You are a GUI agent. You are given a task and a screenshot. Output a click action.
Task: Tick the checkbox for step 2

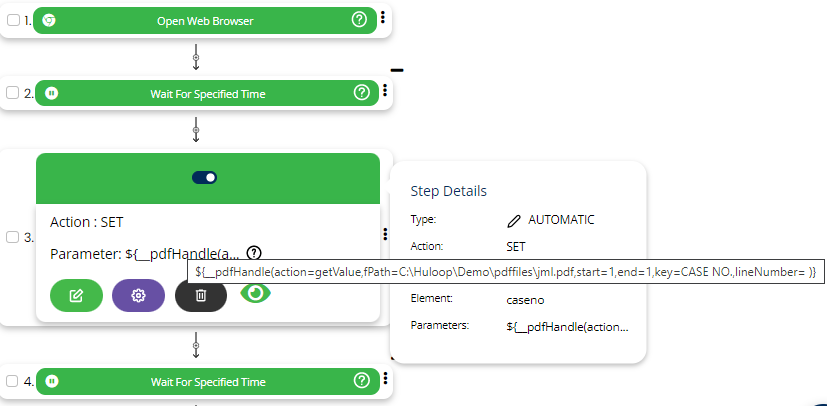pyautogui.click(x=13, y=93)
